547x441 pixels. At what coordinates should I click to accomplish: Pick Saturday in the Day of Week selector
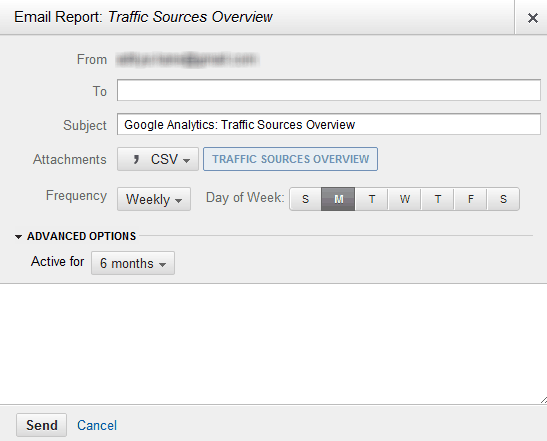click(x=503, y=199)
